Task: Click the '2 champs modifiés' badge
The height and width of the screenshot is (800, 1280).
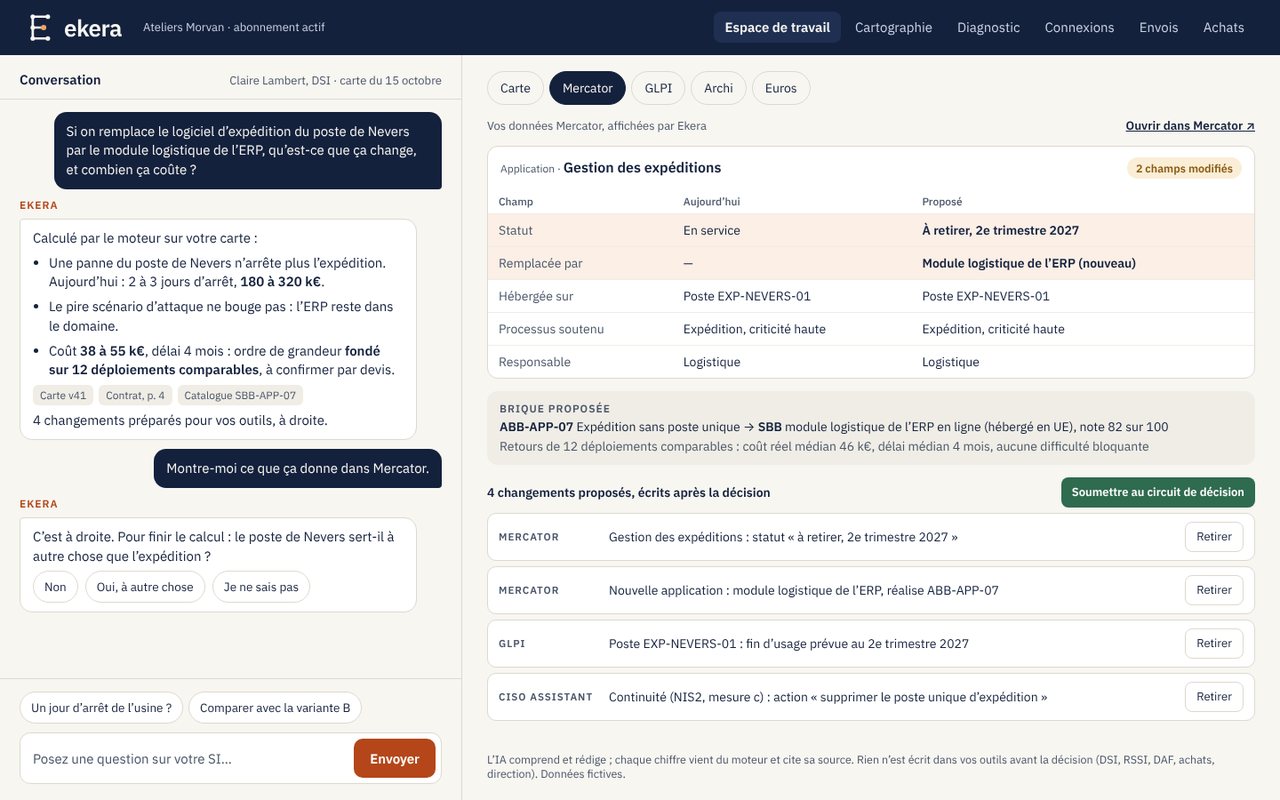Action: point(1184,169)
